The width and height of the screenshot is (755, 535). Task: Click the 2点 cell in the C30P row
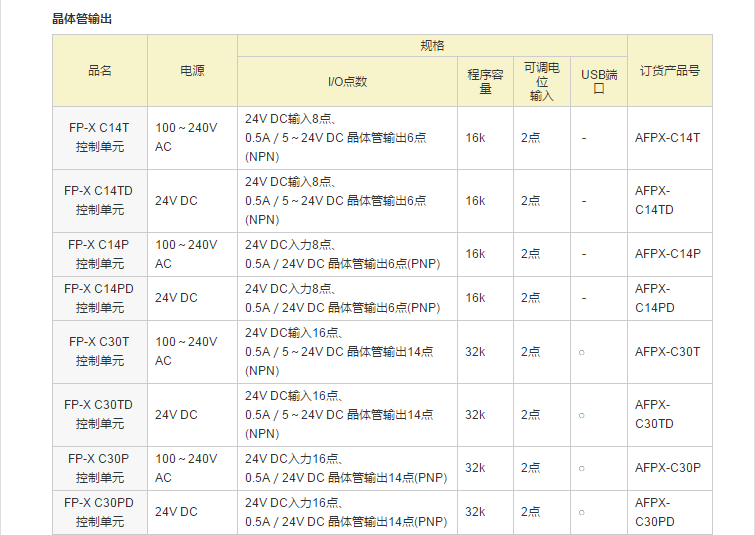click(542, 468)
